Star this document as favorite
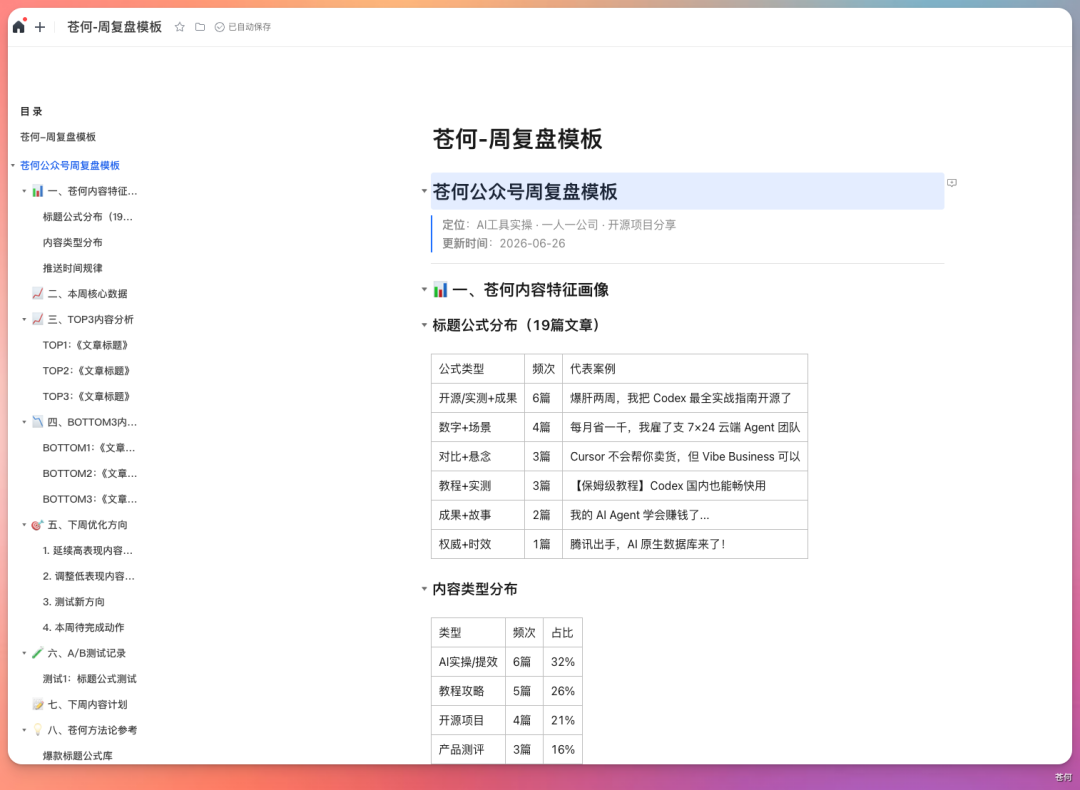The height and width of the screenshot is (790, 1080). click(x=180, y=27)
